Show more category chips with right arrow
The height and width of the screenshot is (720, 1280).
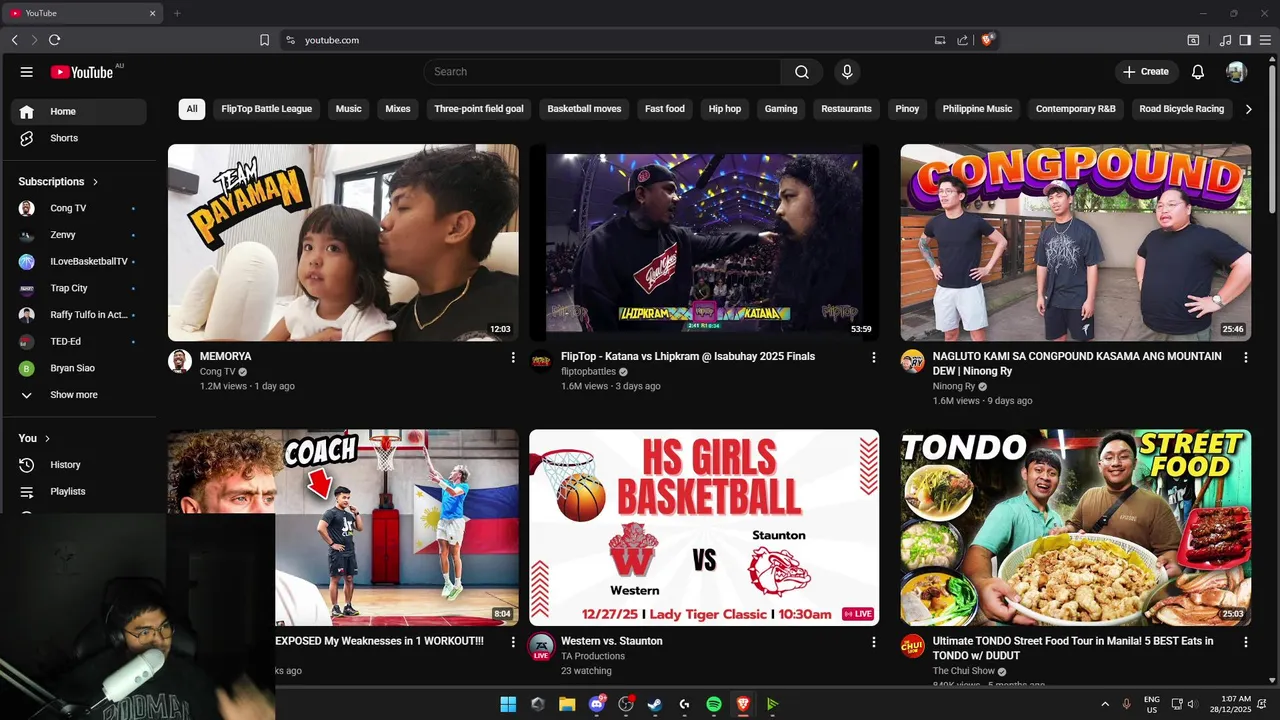1248,109
